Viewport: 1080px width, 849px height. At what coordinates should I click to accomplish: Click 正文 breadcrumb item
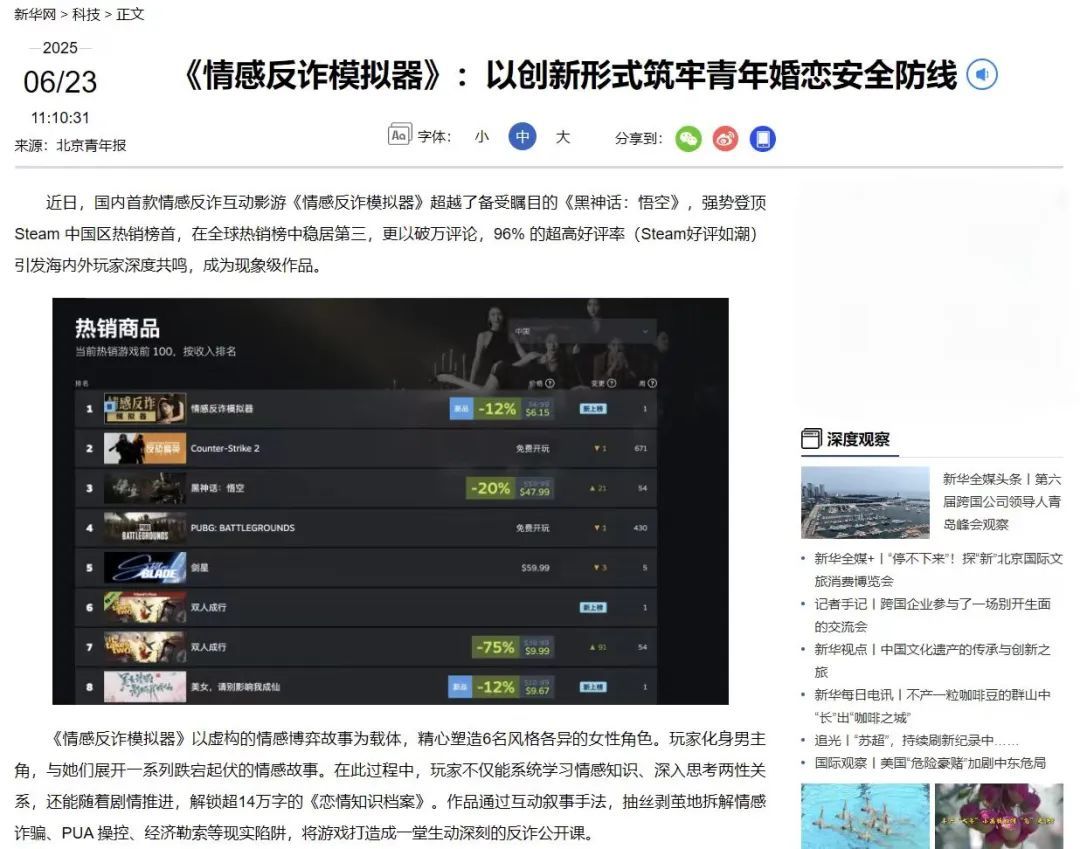pos(130,14)
